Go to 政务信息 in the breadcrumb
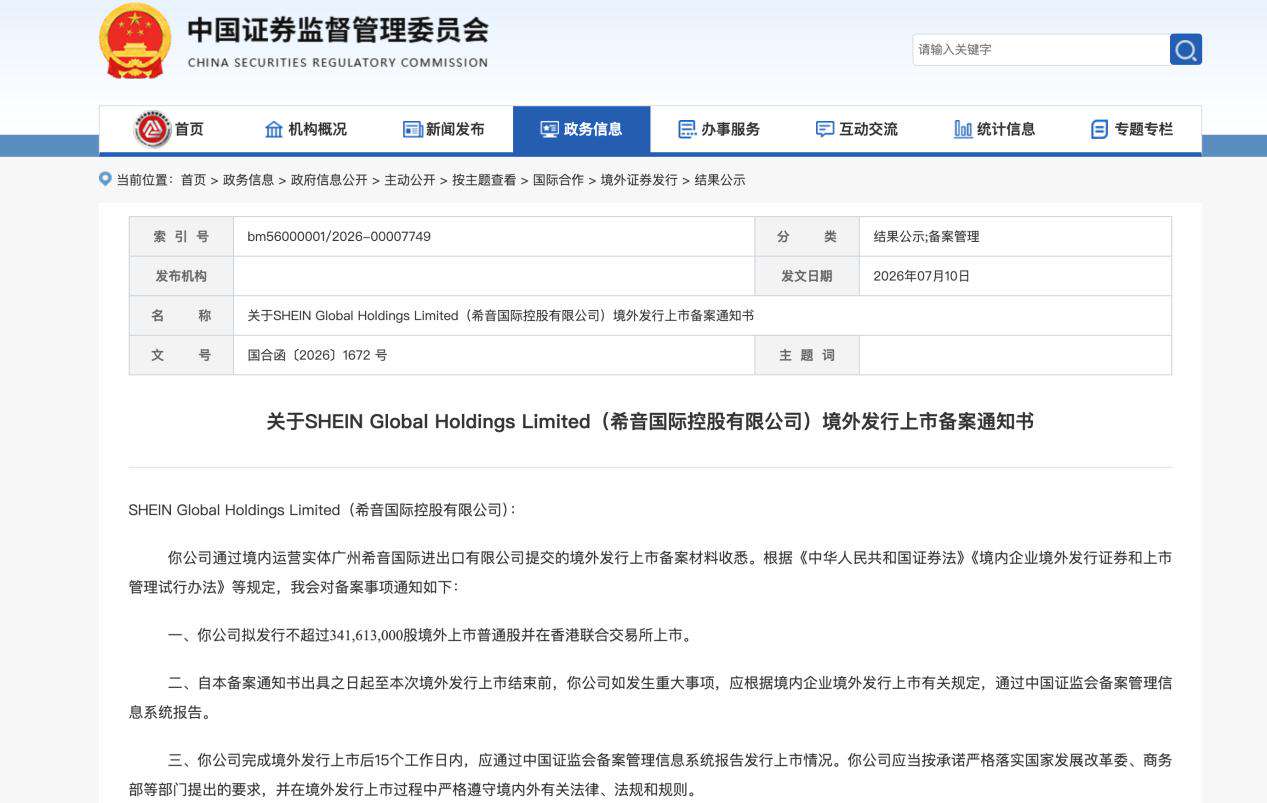The width and height of the screenshot is (1267, 803). point(248,180)
